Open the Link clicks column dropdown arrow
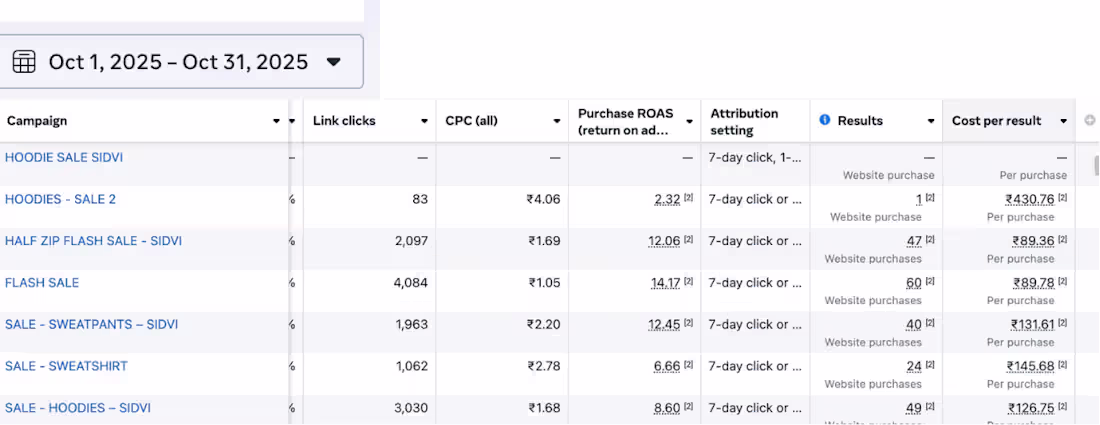Screen dimensions: 1100x425 pos(424,121)
